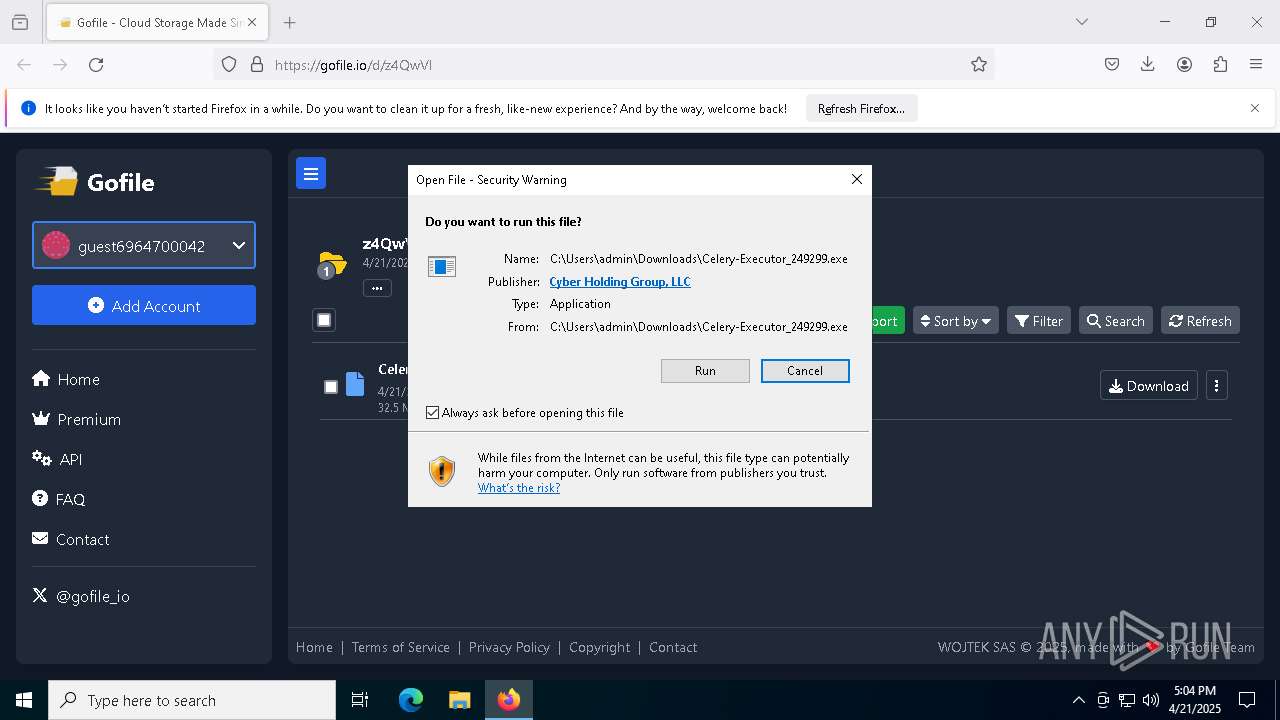Image resolution: width=1280 pixels, height=720 pixels.
Task: Click the Firefox View icon left of tabs
Action: coord(20,22)
